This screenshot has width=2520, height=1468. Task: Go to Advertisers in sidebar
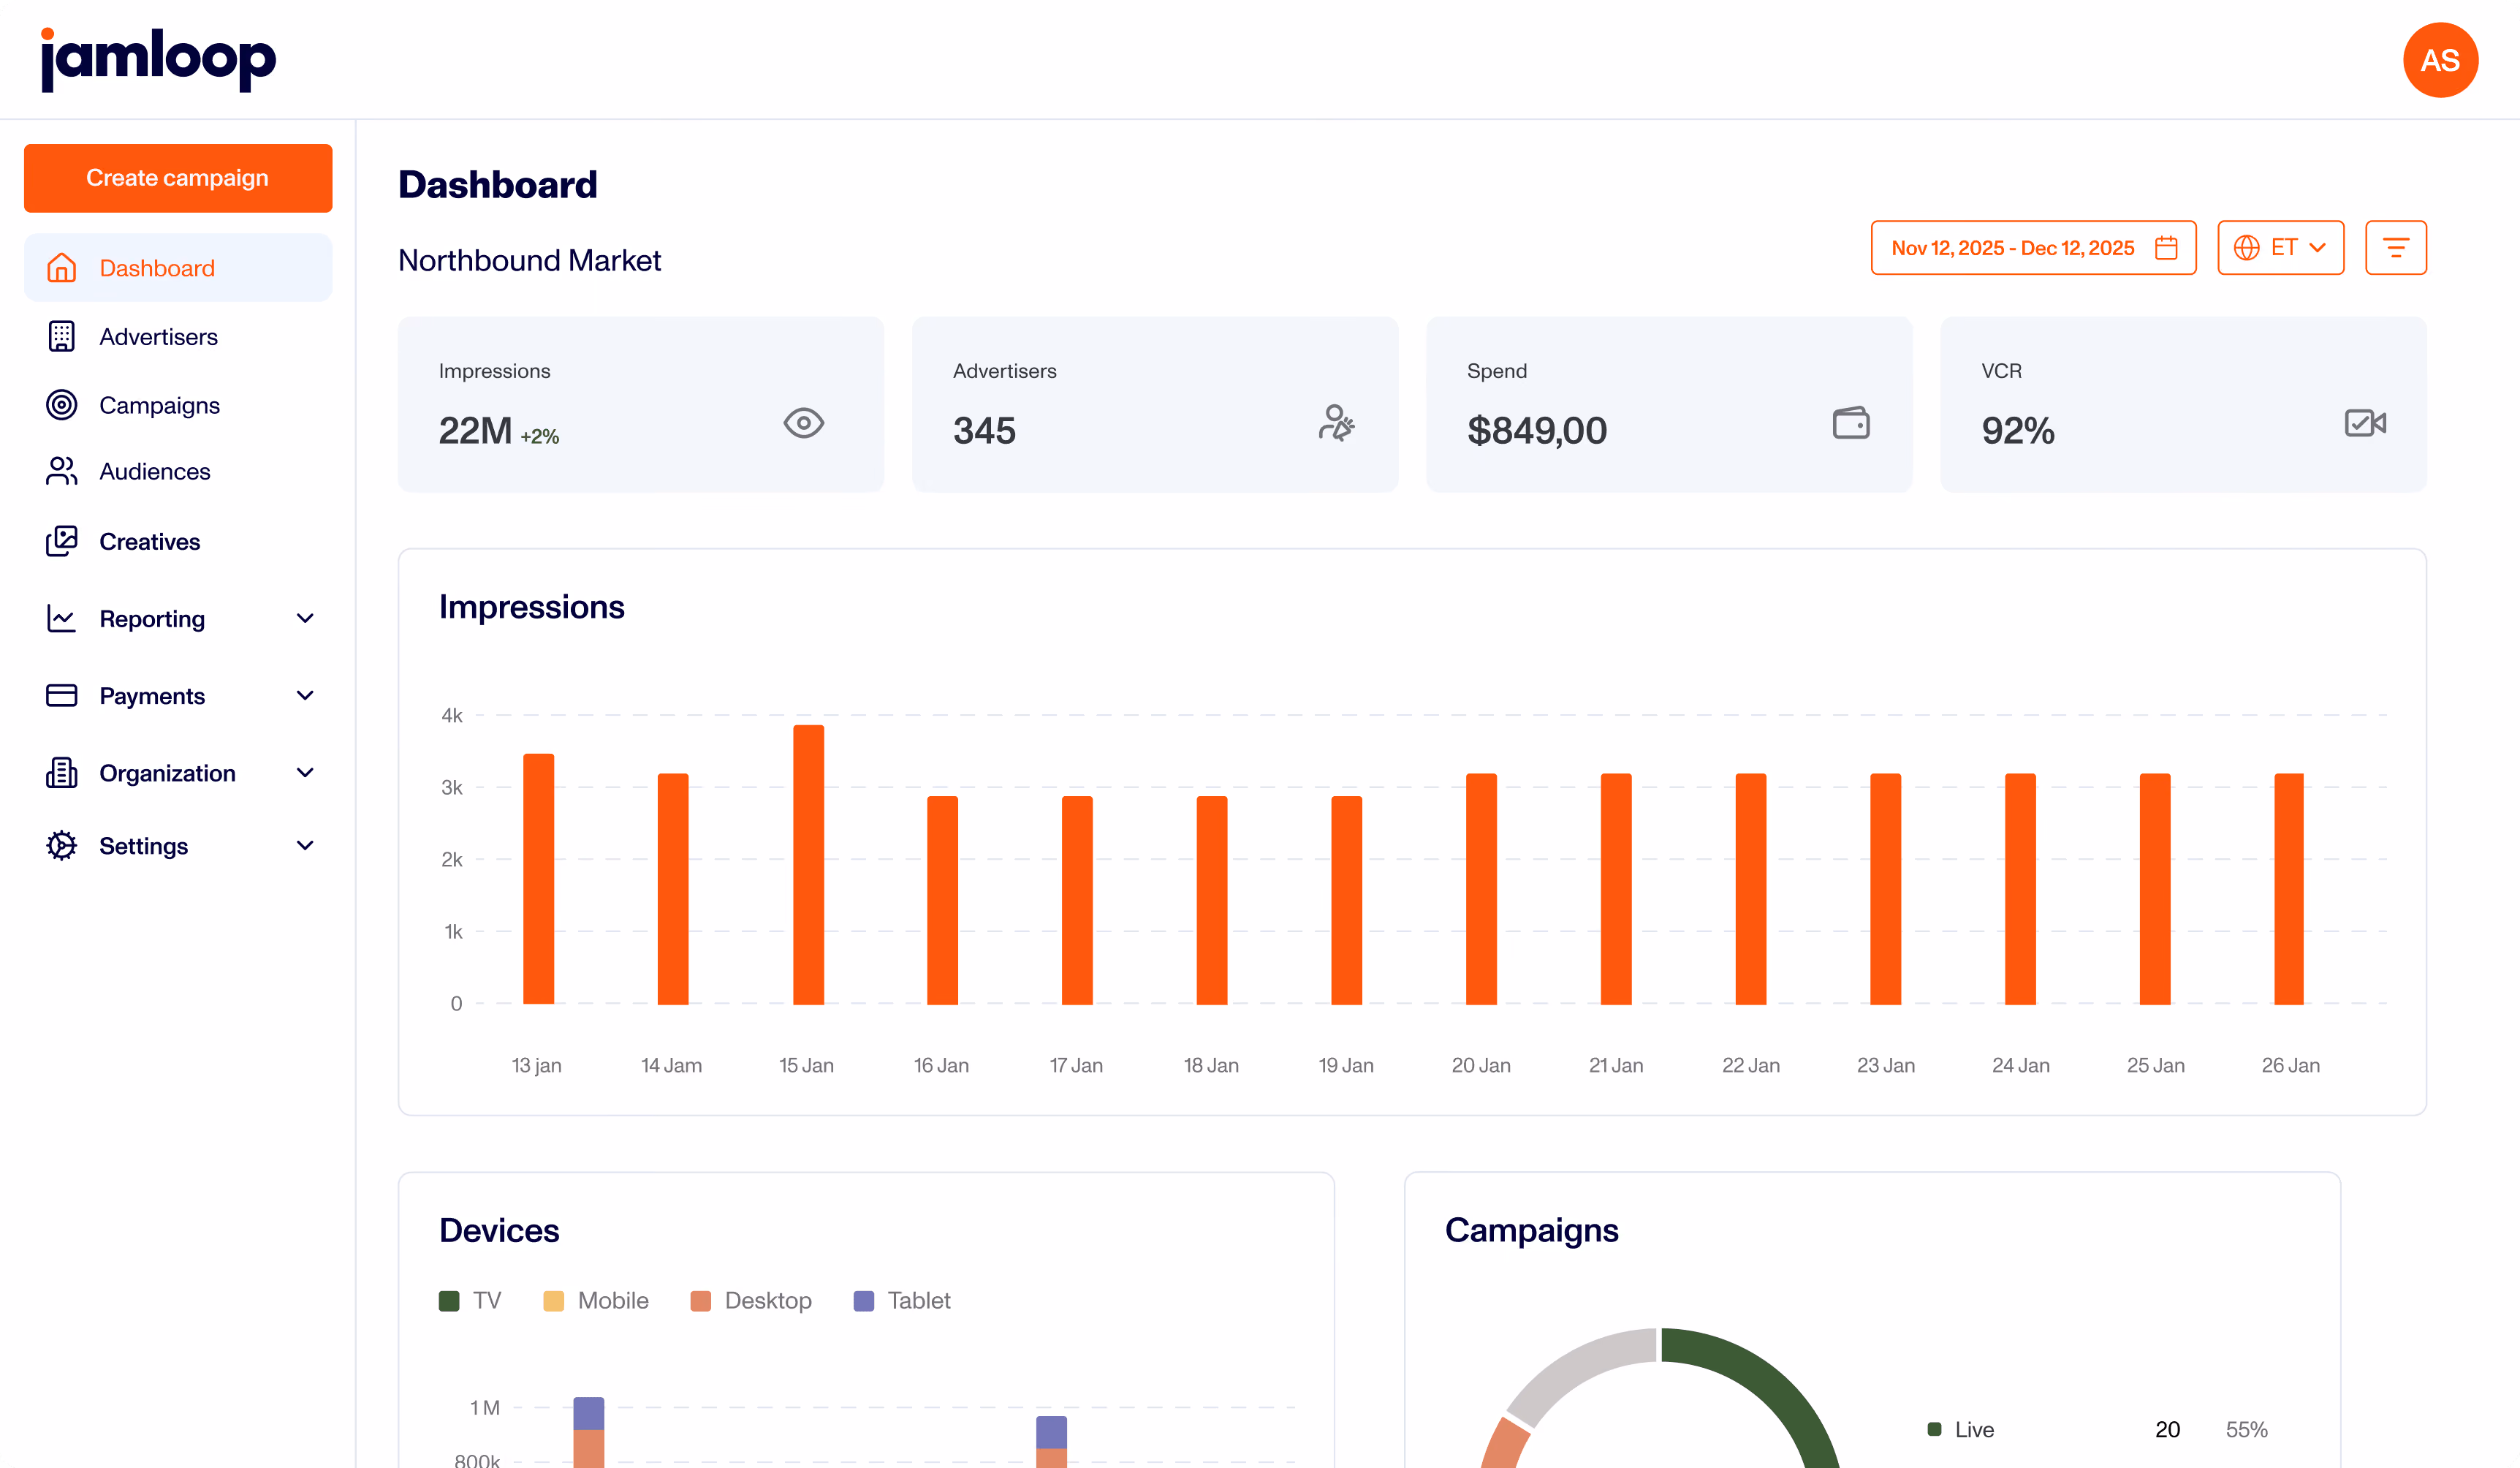coord(178,337)
